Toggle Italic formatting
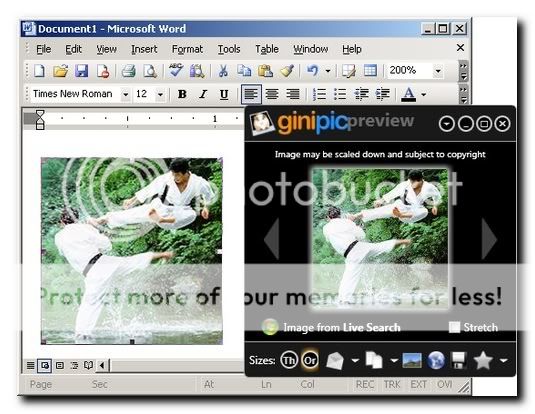 [x=203, y=94]
